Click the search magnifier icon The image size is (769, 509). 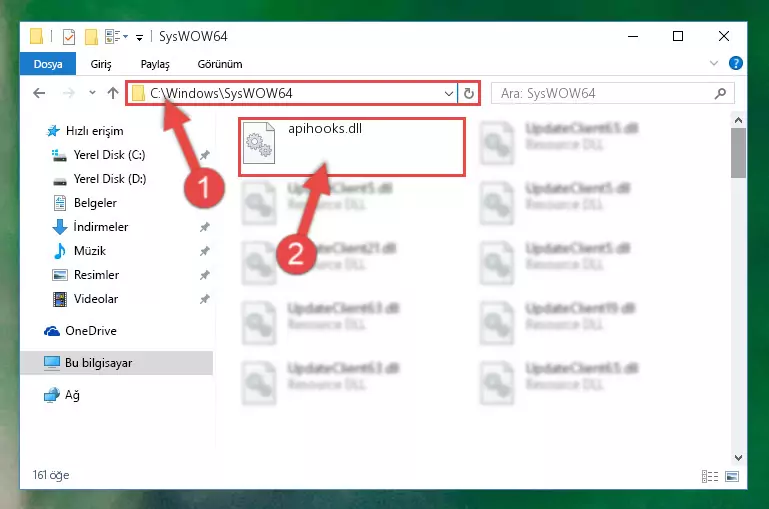(720, 93)
